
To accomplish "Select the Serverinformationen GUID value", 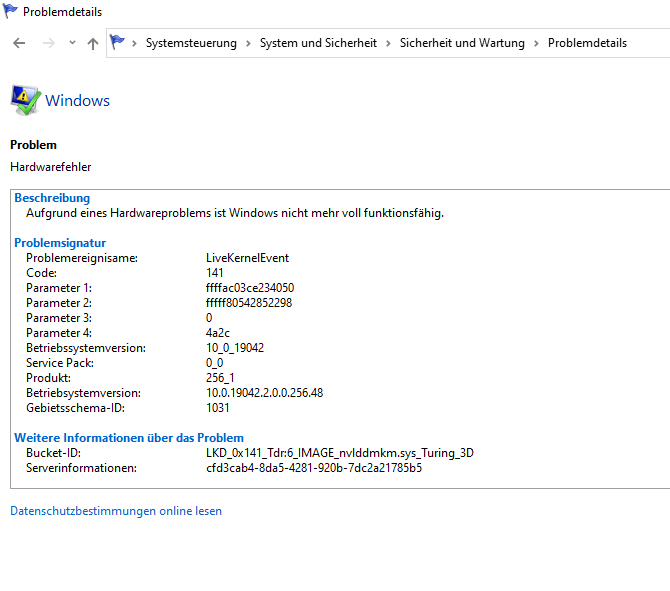I will 314,468.
